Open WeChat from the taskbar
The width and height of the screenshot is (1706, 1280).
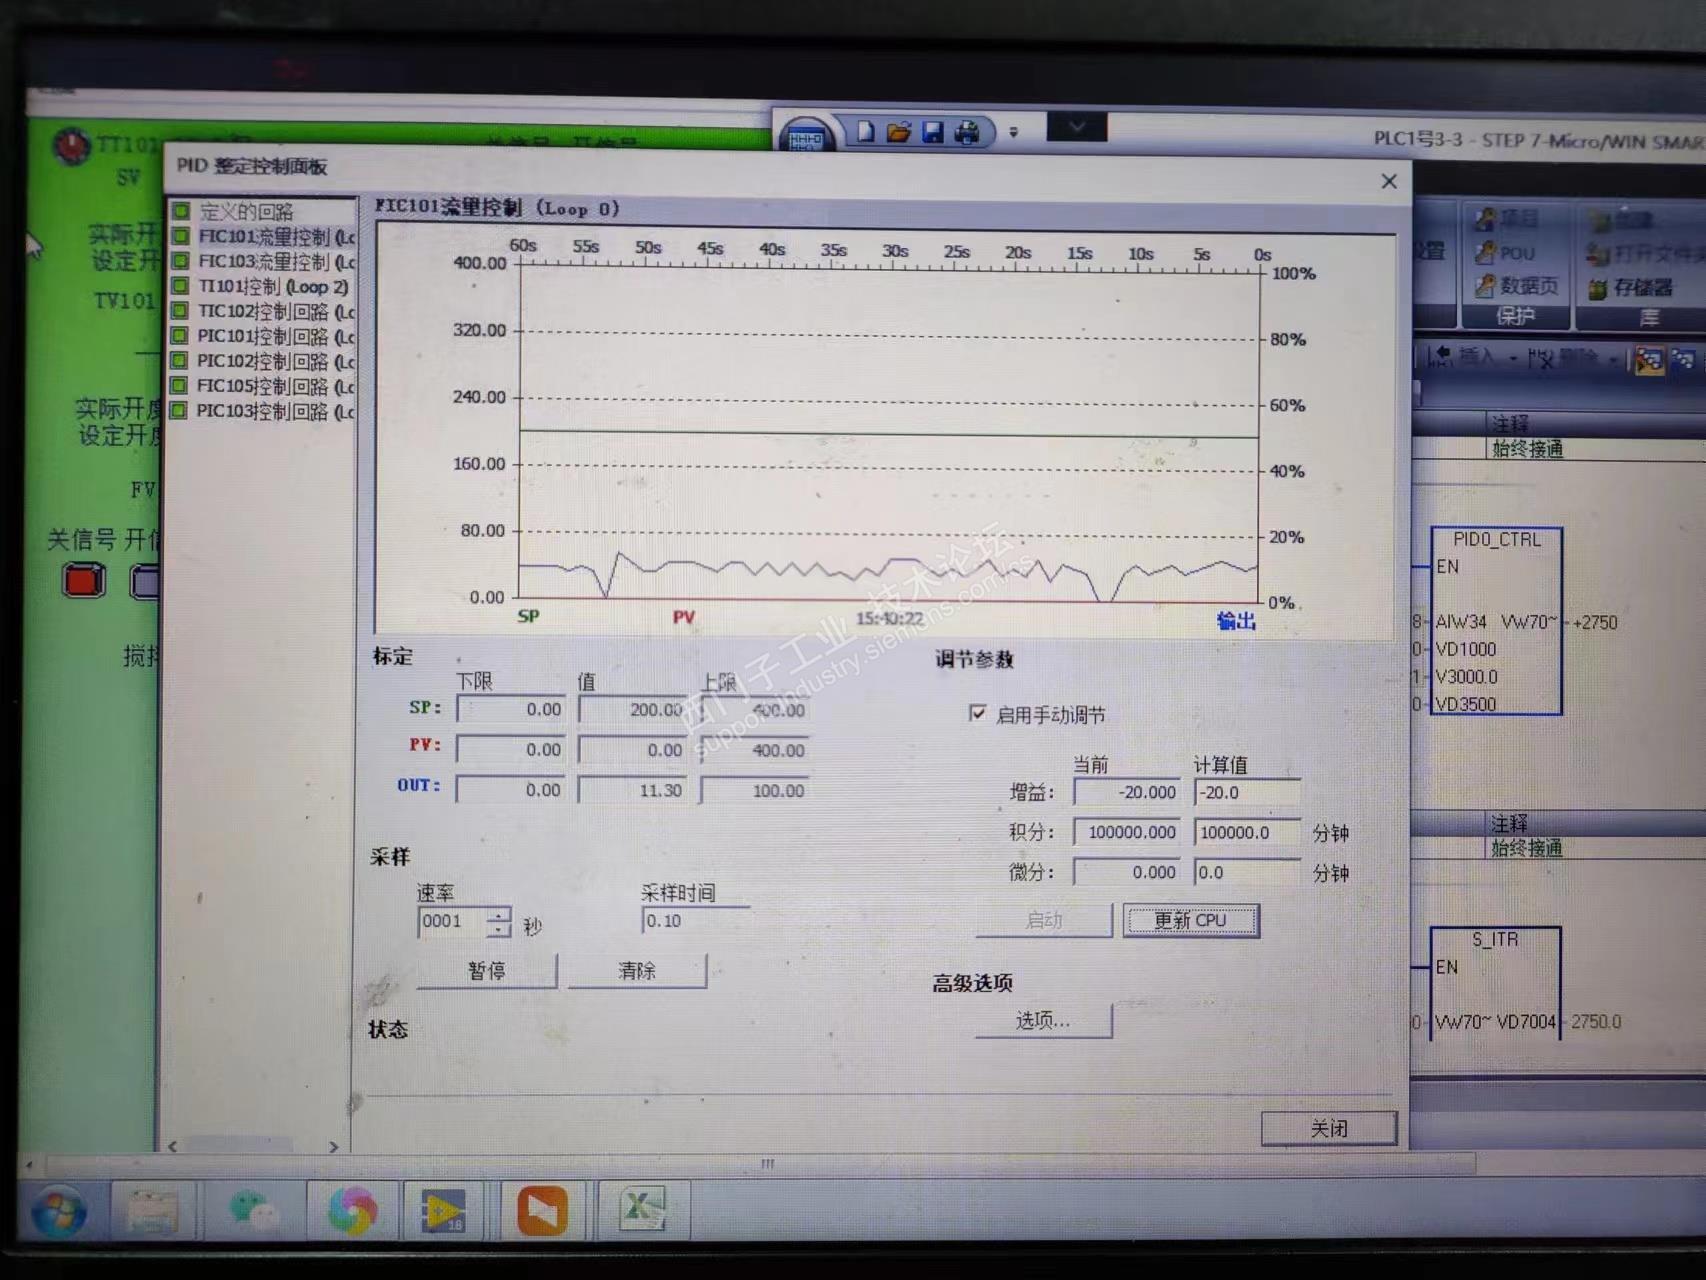tap(253, 1210)
